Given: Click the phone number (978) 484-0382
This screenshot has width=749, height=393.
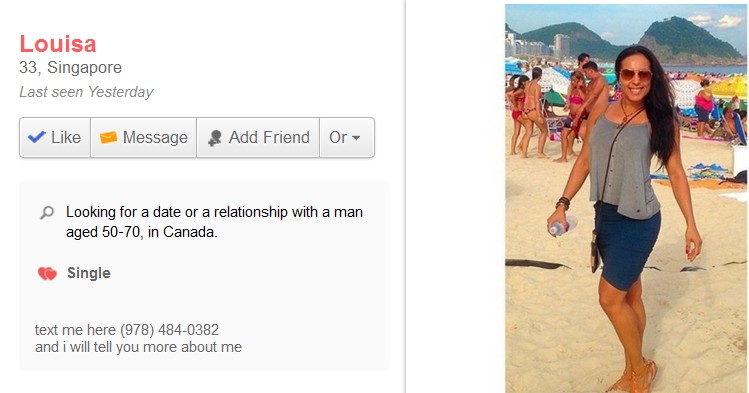Looking at the screenshot, I should [x=169, y=329].
